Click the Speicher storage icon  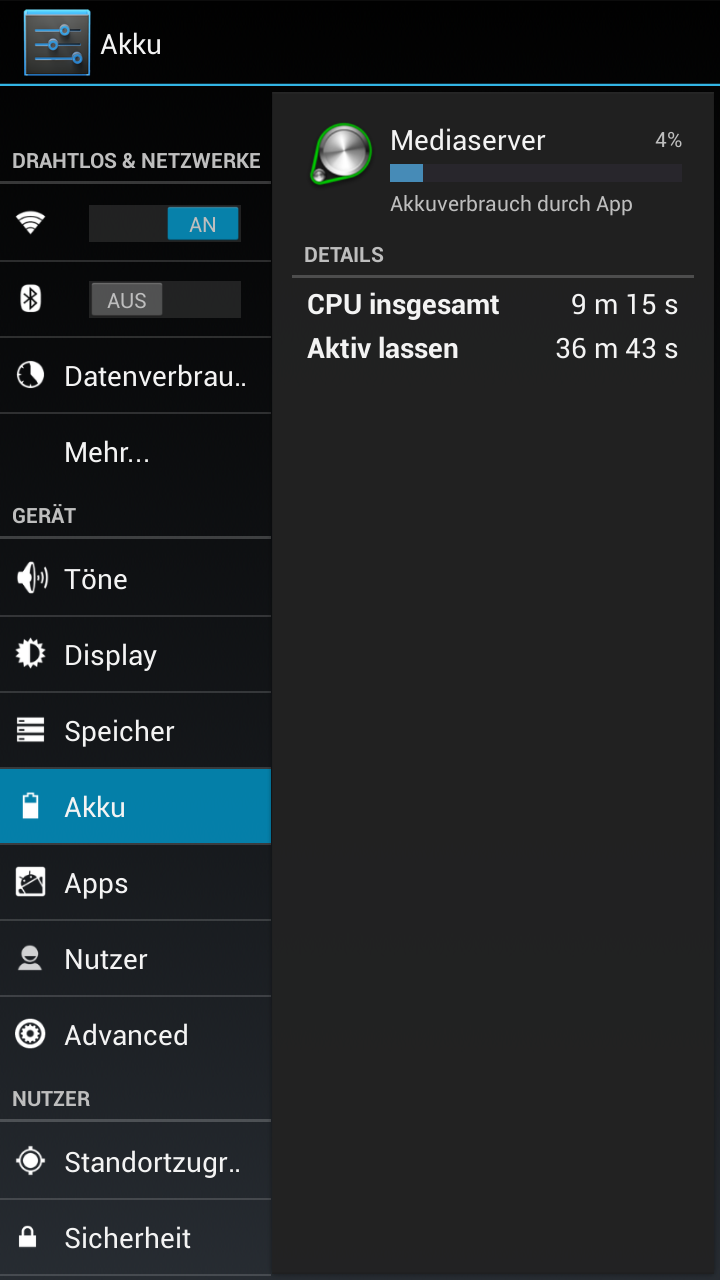[31, 730]
